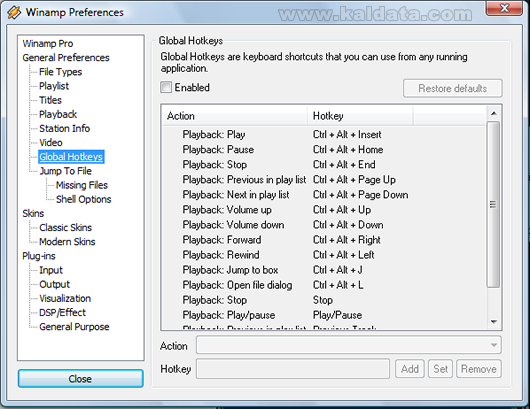Select the Plug-ins tree node
Viewport: 530px width, 409px height.
click(39, 256)
